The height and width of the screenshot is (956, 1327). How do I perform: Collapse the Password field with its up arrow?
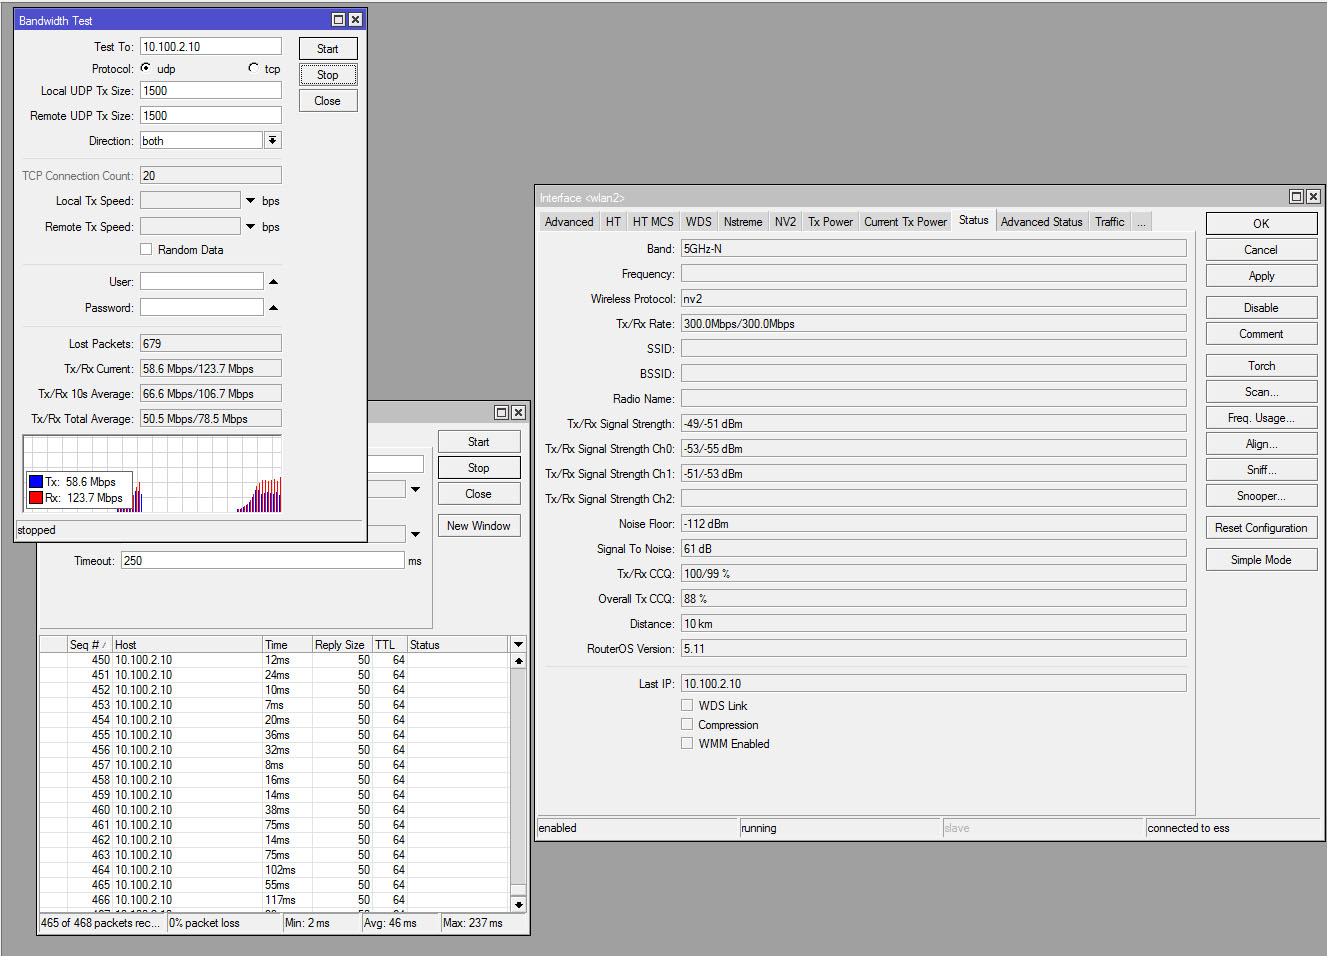273,308
